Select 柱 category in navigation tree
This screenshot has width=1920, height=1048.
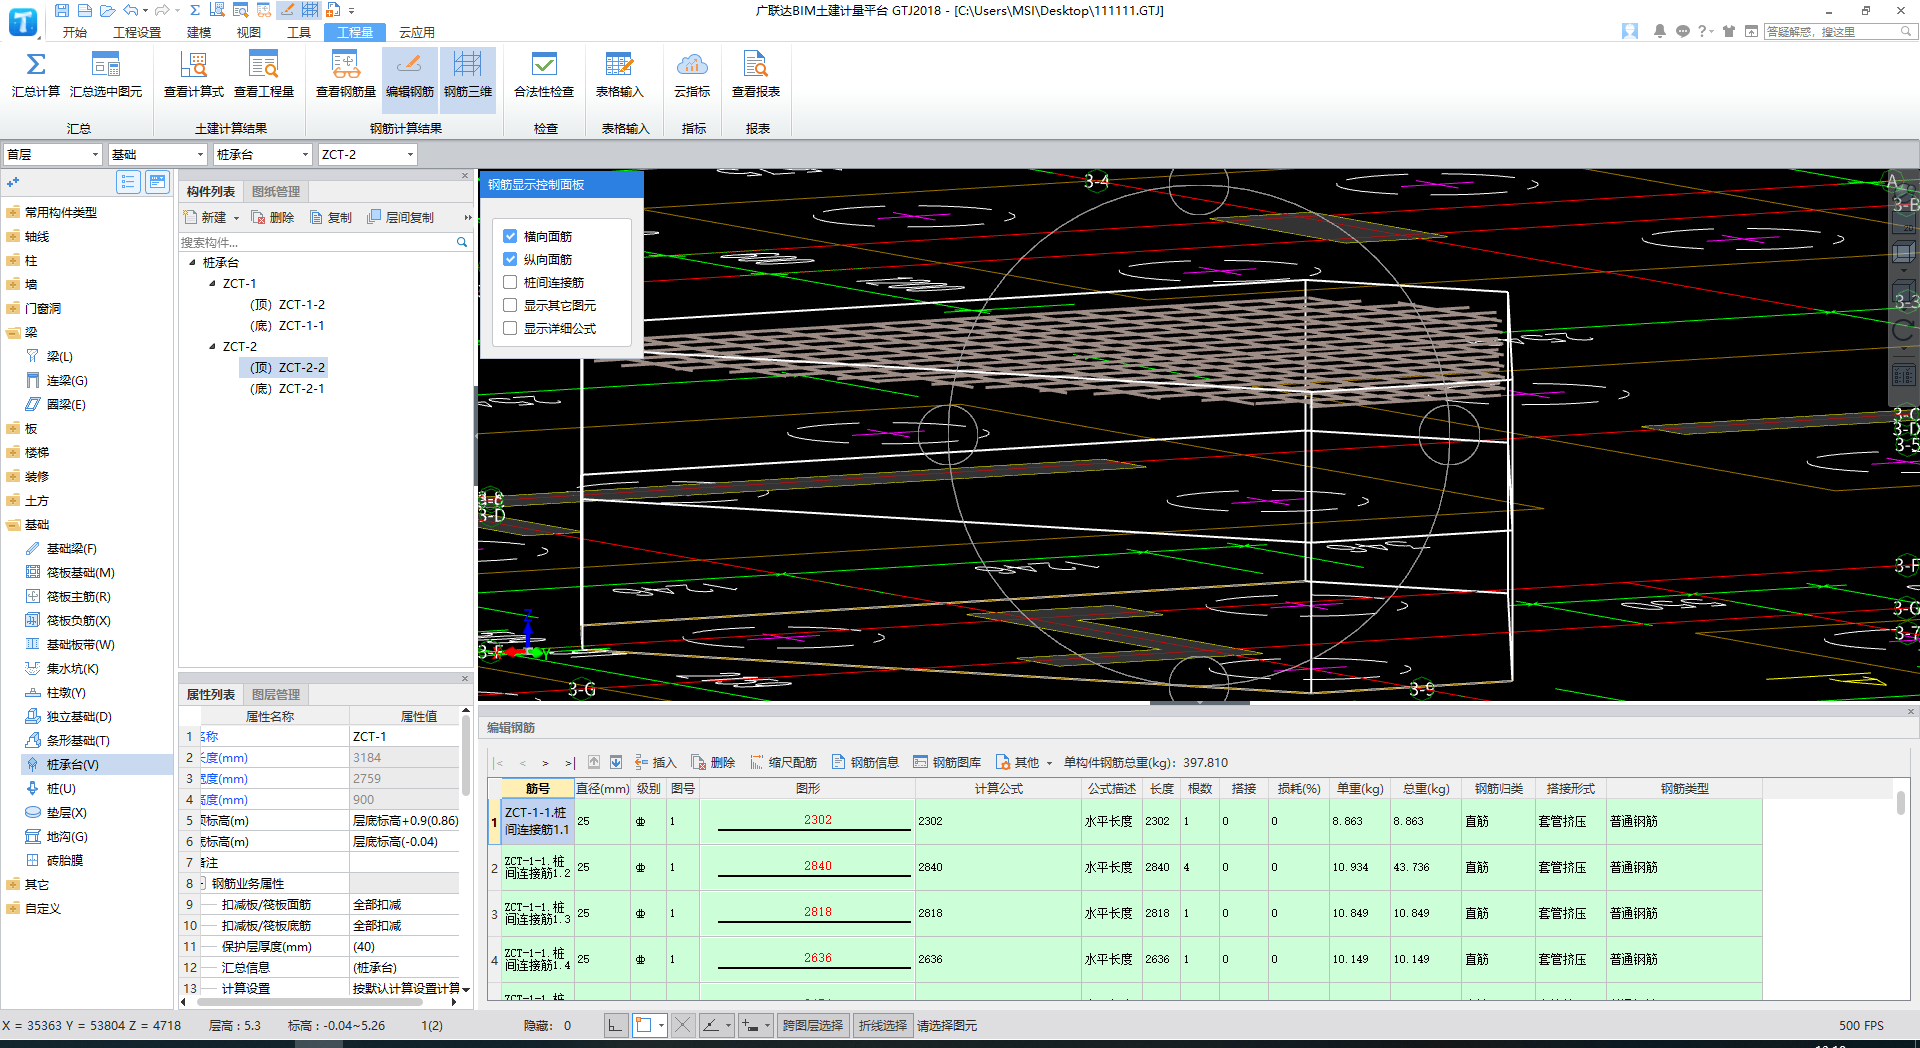31,260
